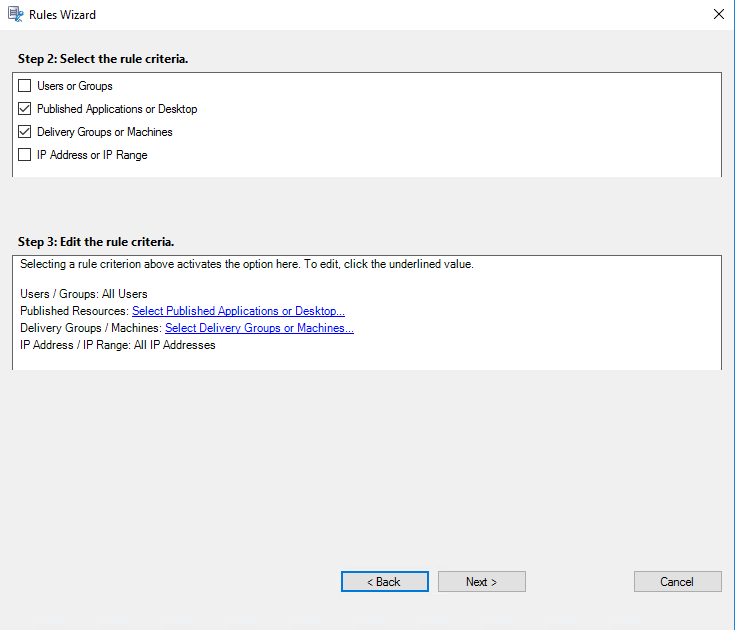Uncheck the Published Applications or Desktop checkbox
Viewport: 735px width, 630px height.
25,109
